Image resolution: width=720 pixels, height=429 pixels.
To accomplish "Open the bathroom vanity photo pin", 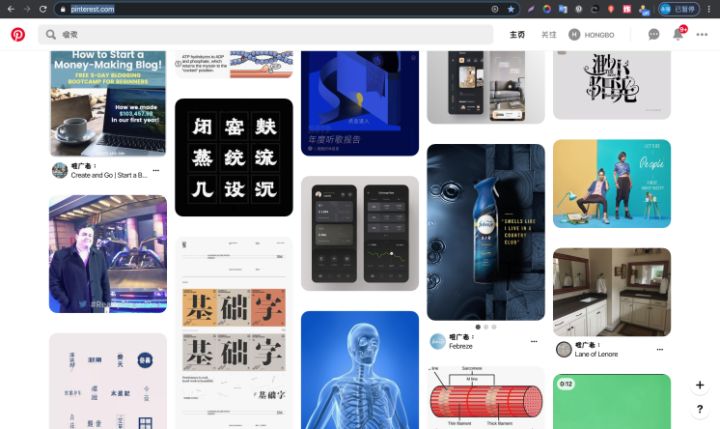I will [612, 292].
